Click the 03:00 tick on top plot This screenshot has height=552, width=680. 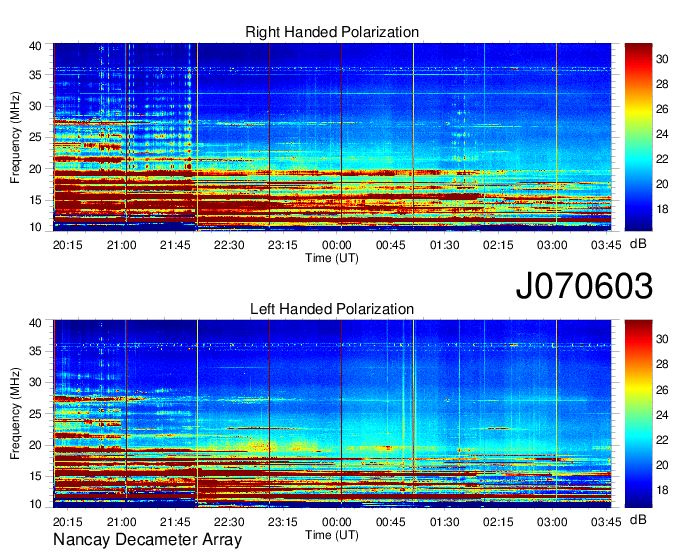[552, 245]
